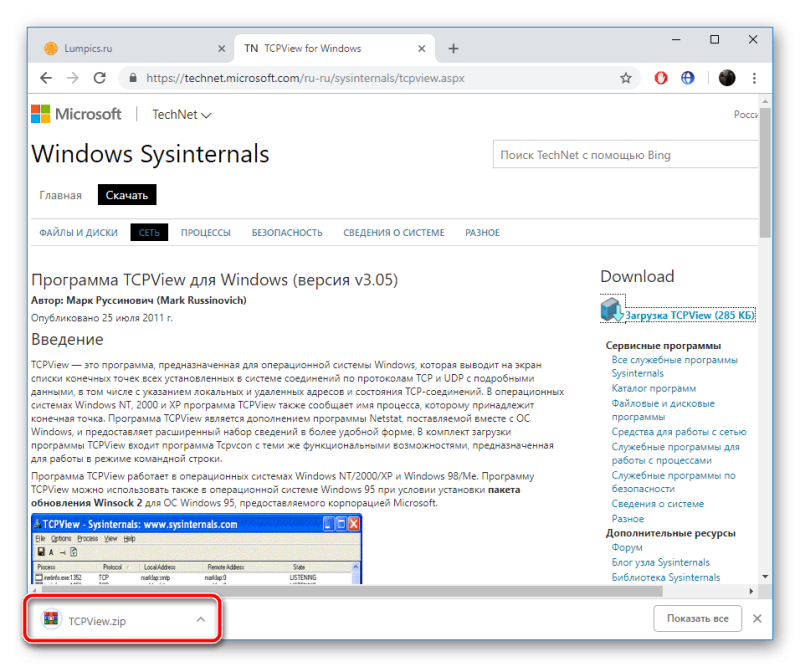Select the РАЗНОЕ category
800x667 pixels.
[x=482, y=233]
